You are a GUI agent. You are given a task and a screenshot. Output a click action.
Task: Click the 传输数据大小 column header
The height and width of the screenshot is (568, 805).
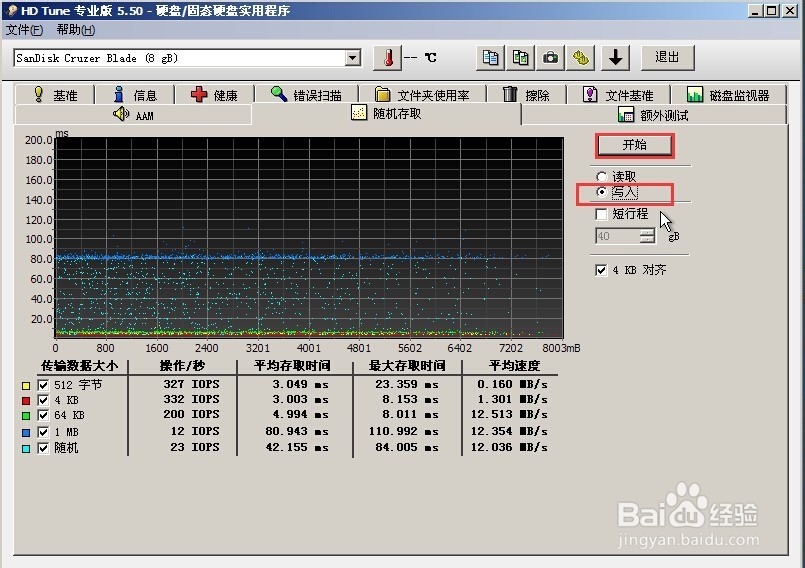coord(80,366)
